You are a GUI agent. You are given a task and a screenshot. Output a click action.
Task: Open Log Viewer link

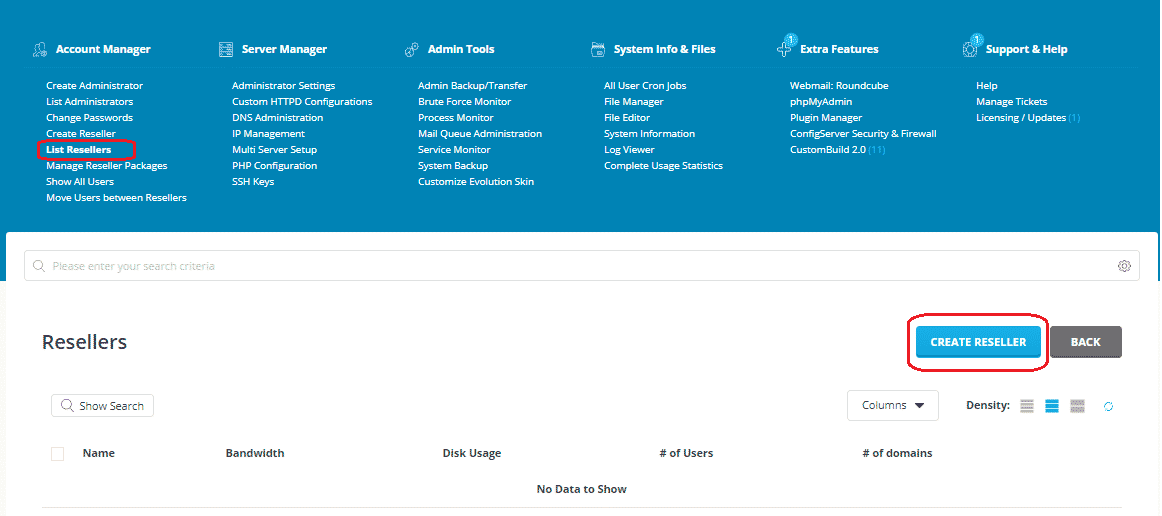tap(629, 150)
